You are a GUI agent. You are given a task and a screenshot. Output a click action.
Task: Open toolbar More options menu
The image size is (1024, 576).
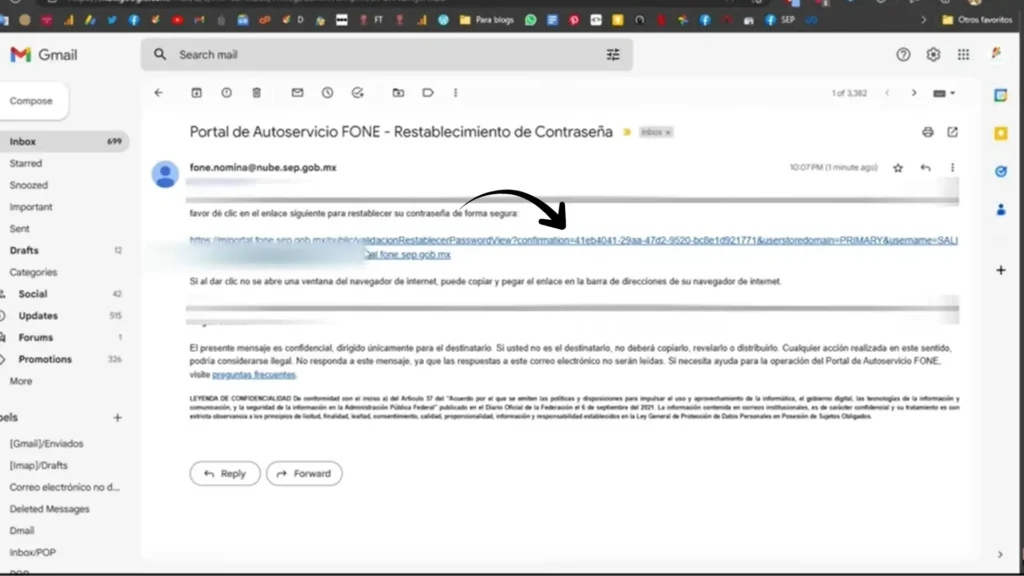click(x=455, y=93)
